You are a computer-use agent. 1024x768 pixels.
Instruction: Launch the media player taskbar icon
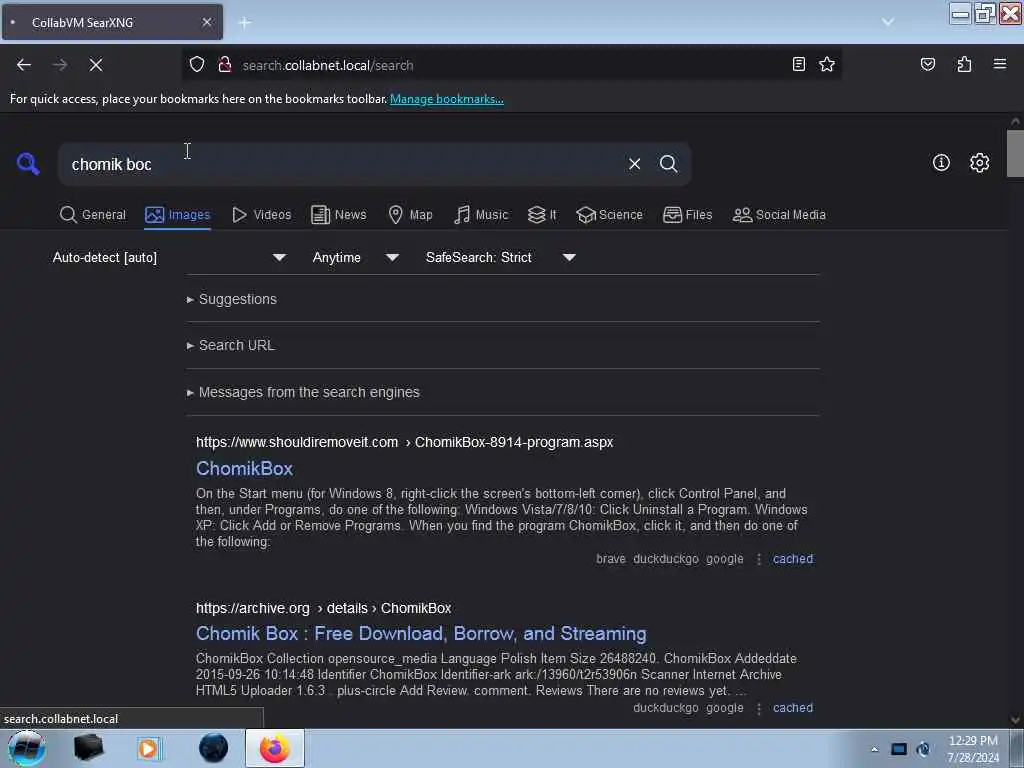[x=148, y=748]
